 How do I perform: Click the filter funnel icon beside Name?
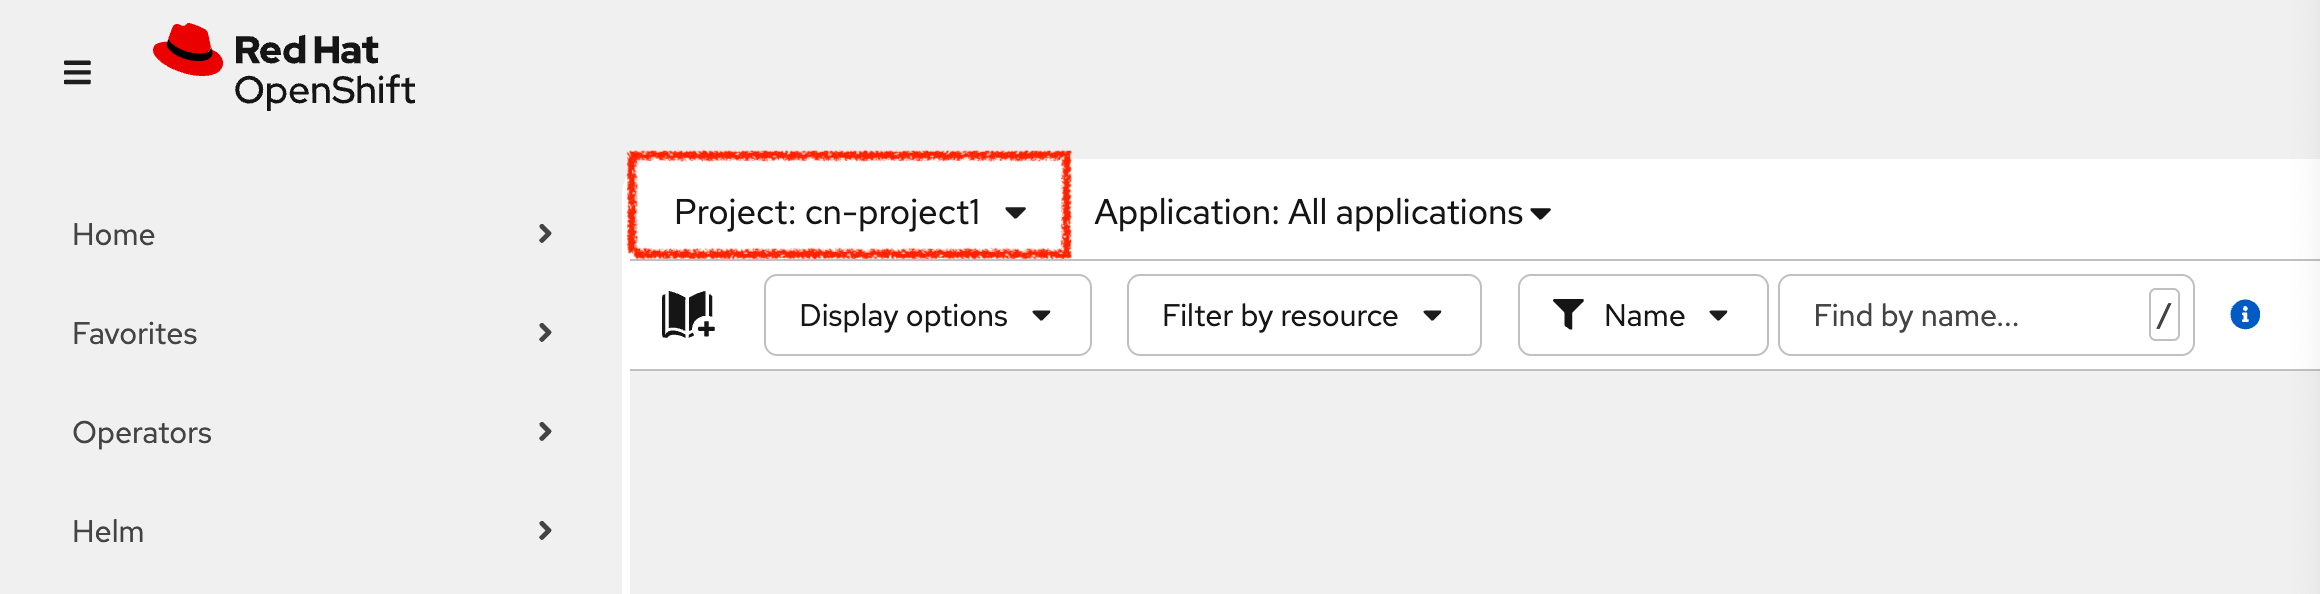[x=1569, y=315]
